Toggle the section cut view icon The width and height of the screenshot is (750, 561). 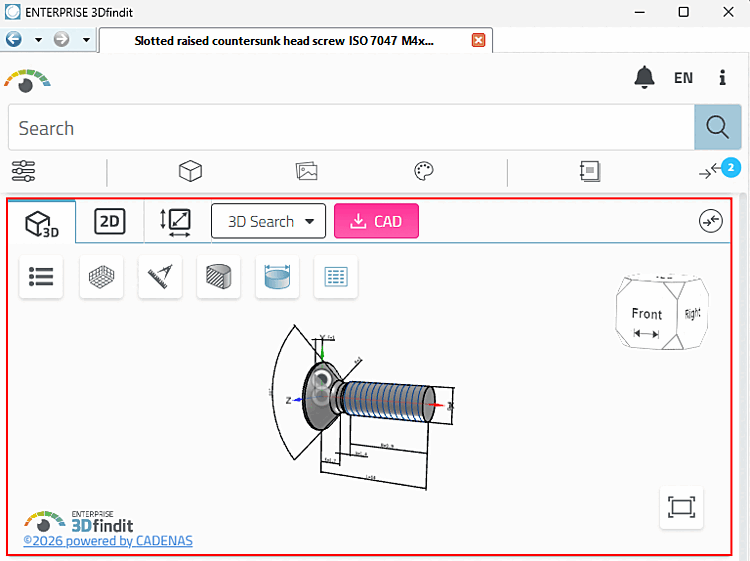[219, 277]
